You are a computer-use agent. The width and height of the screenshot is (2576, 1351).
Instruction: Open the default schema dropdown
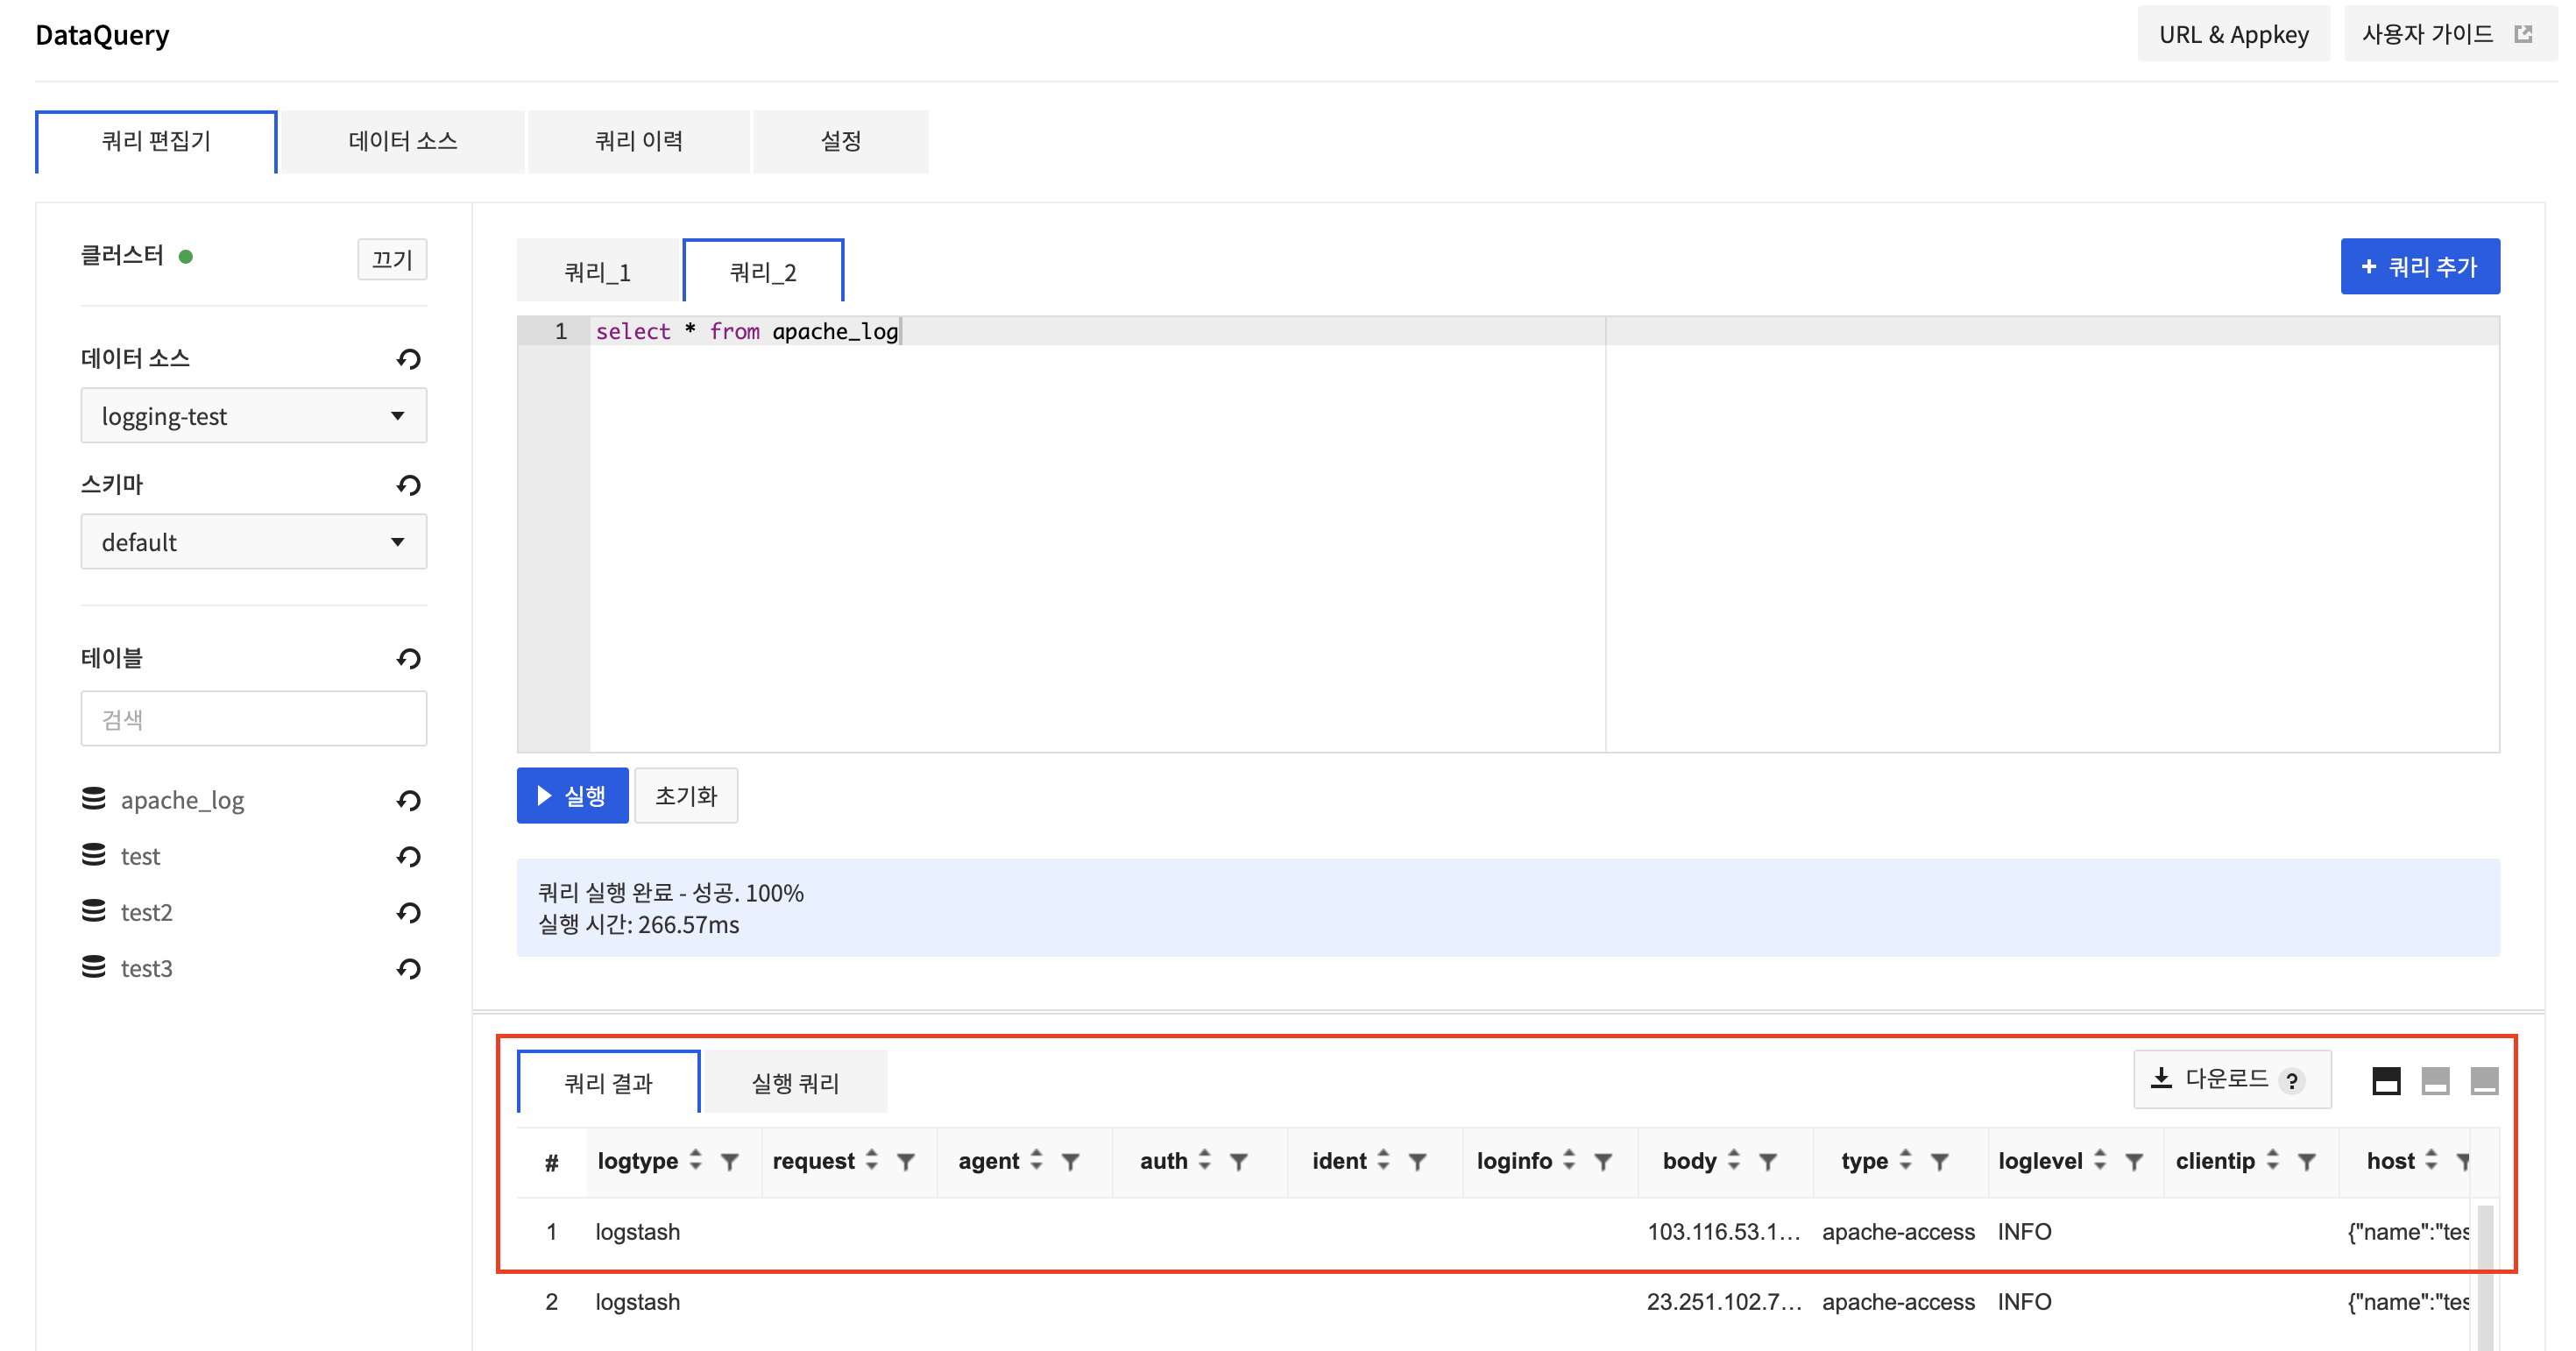pyautogui.click(x=253, y=542)
